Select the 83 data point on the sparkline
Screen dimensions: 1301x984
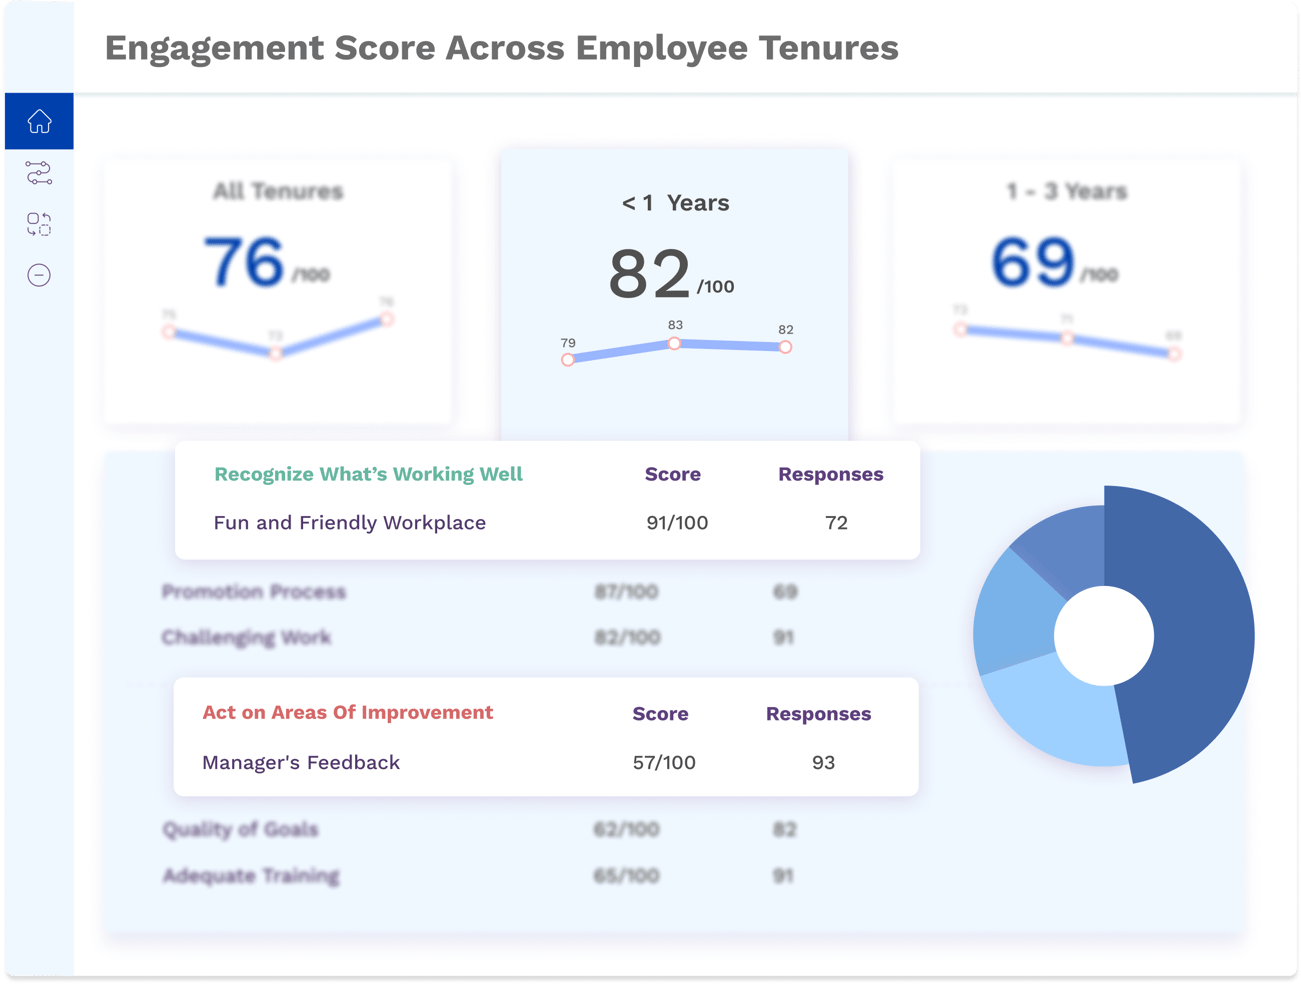(675, 343)
